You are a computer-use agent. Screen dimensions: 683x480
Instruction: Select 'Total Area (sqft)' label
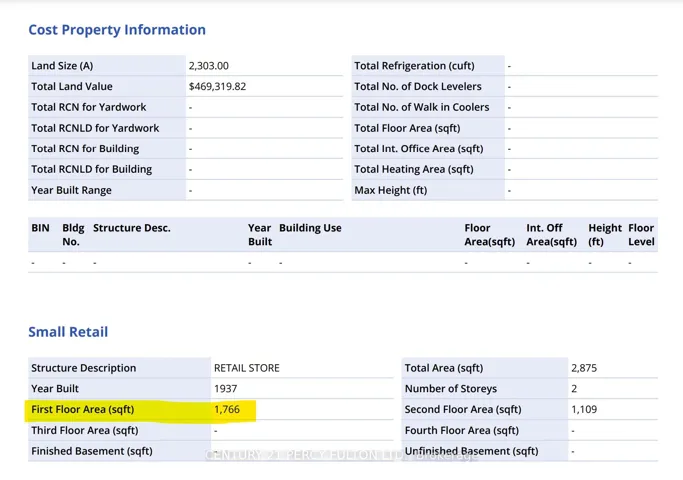pos(444,368)
